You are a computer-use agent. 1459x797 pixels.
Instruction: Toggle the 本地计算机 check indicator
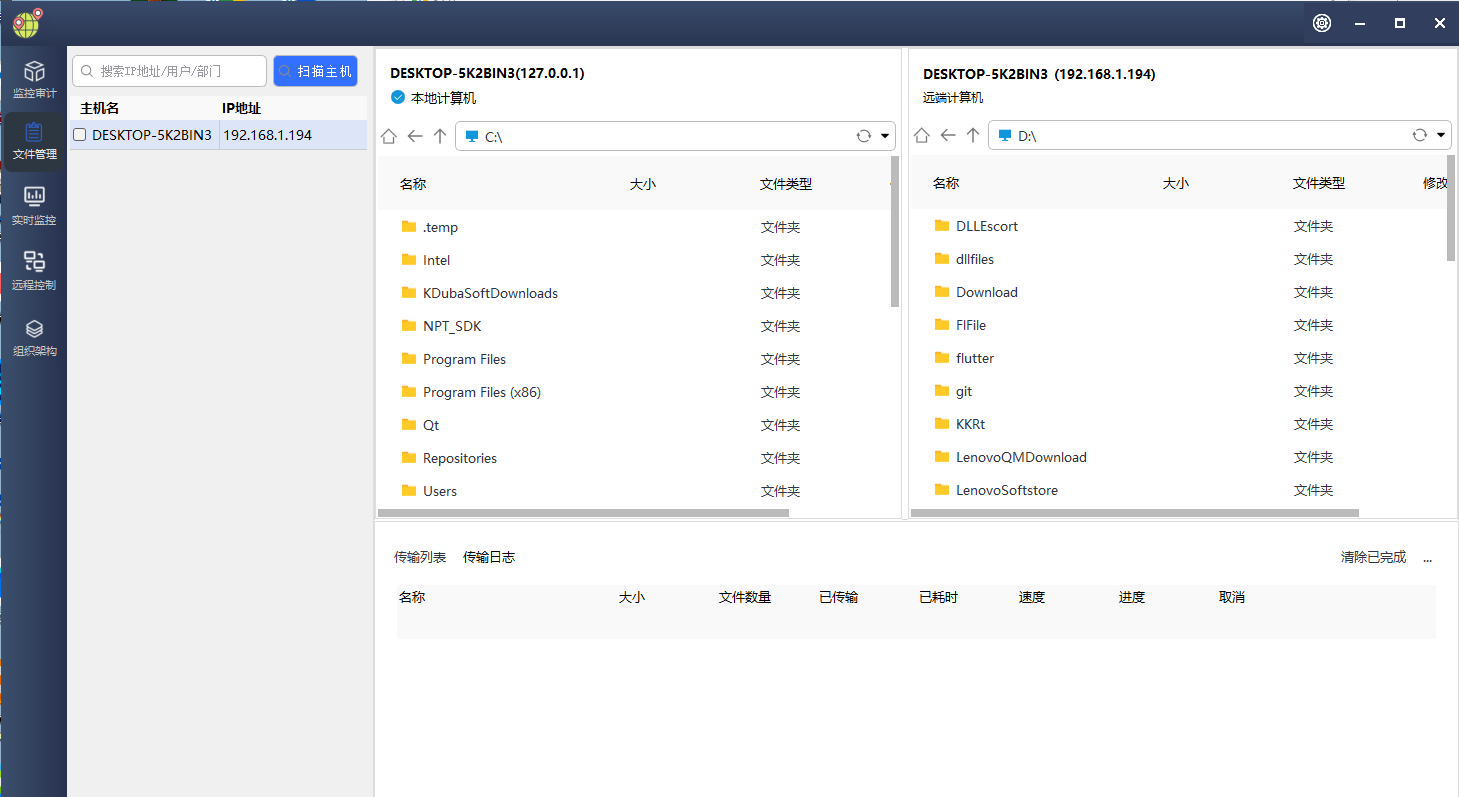coord(398,97)
